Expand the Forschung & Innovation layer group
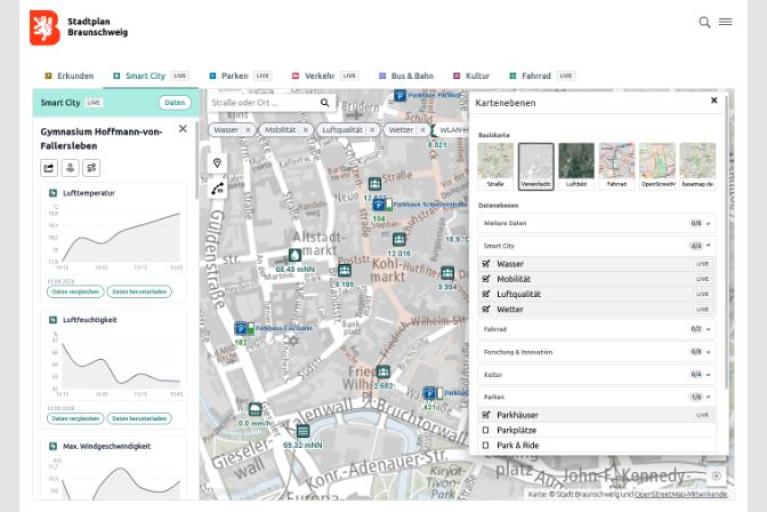This screenshot has width=767, height=512. tap(597, 352)
